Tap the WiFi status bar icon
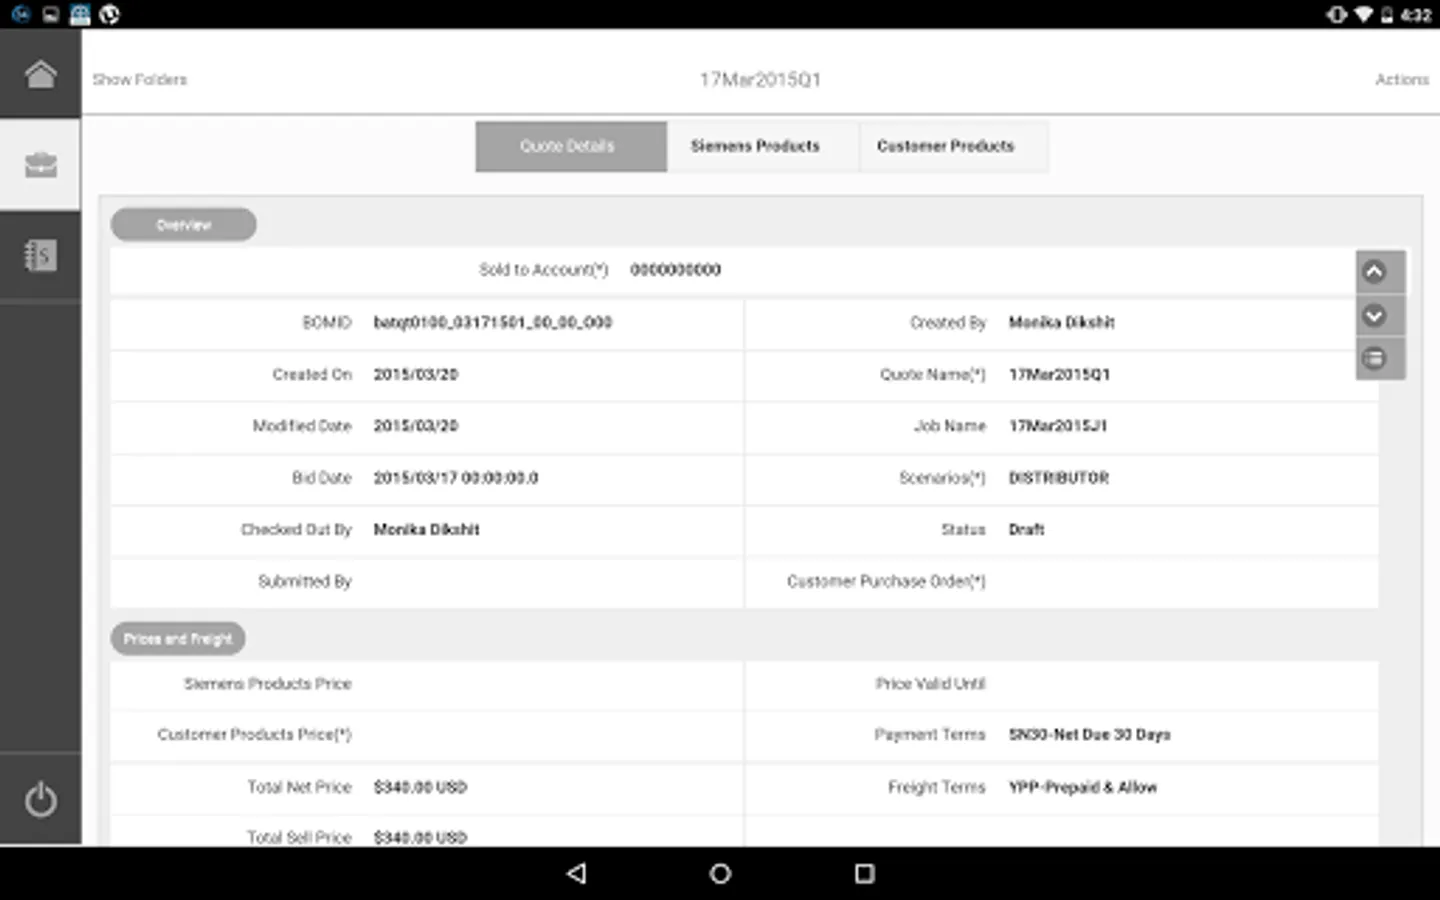Image resolution: width=1440 pixels, height=900 pixels. point(1363,14)
